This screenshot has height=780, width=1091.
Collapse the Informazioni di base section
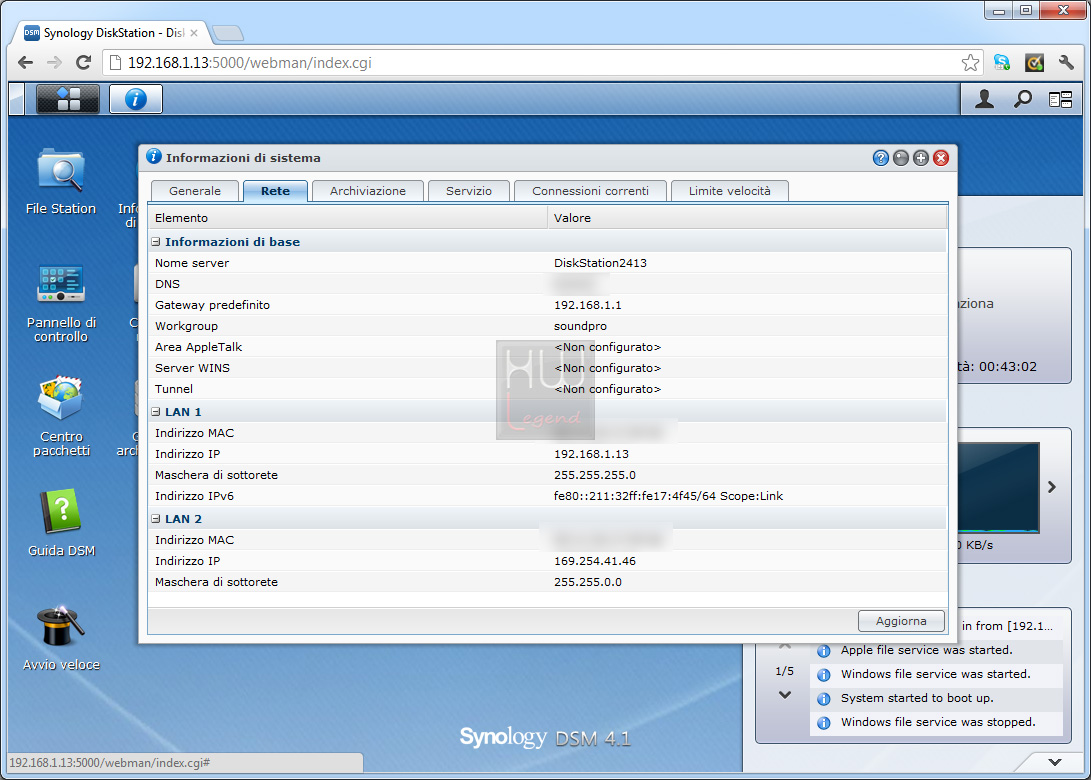point(156,242)
